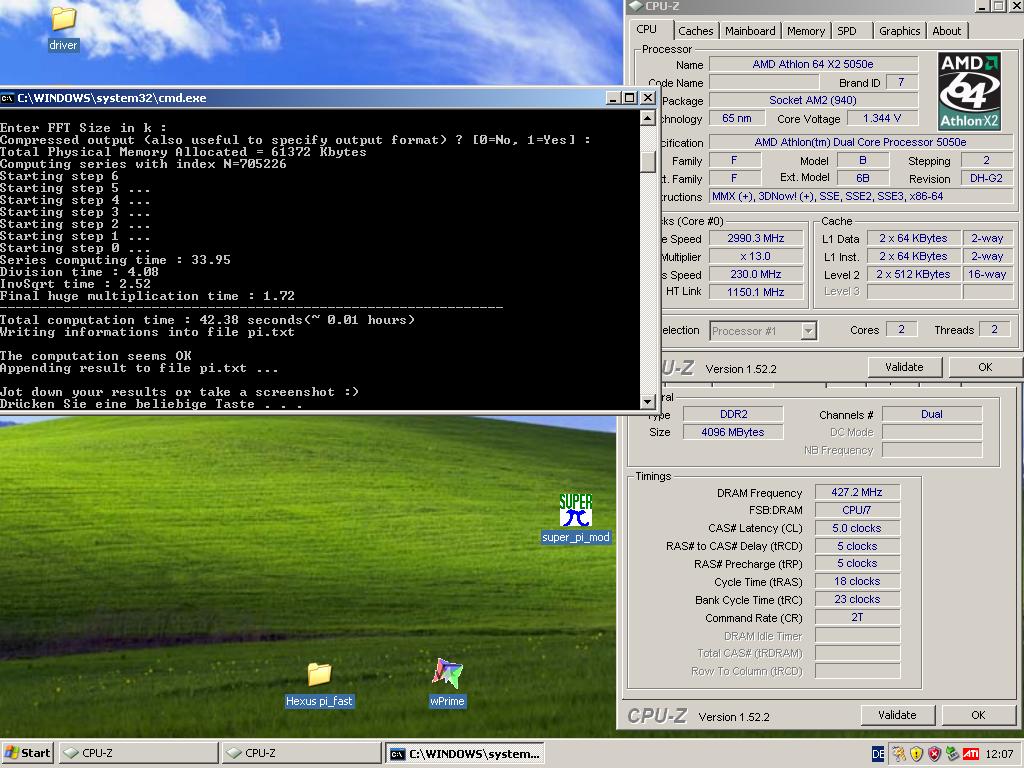The image size is (1024, 768).
Task: Click the DRAM Frequency value 427.2 MHz
Action: click(857, 492)
